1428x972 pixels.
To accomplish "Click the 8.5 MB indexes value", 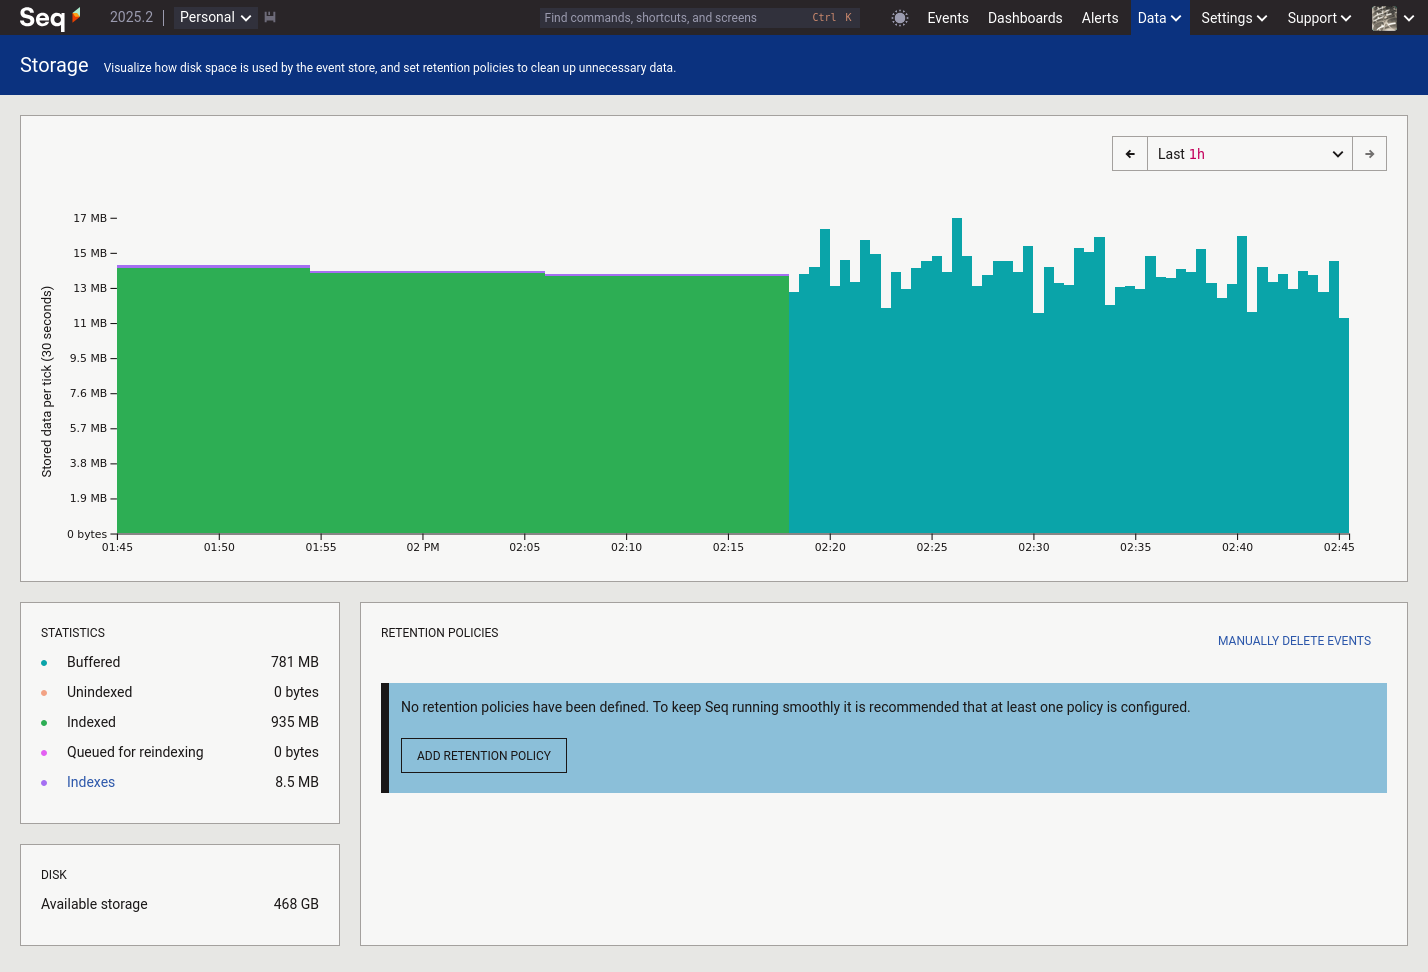I will tap(297, 782).
